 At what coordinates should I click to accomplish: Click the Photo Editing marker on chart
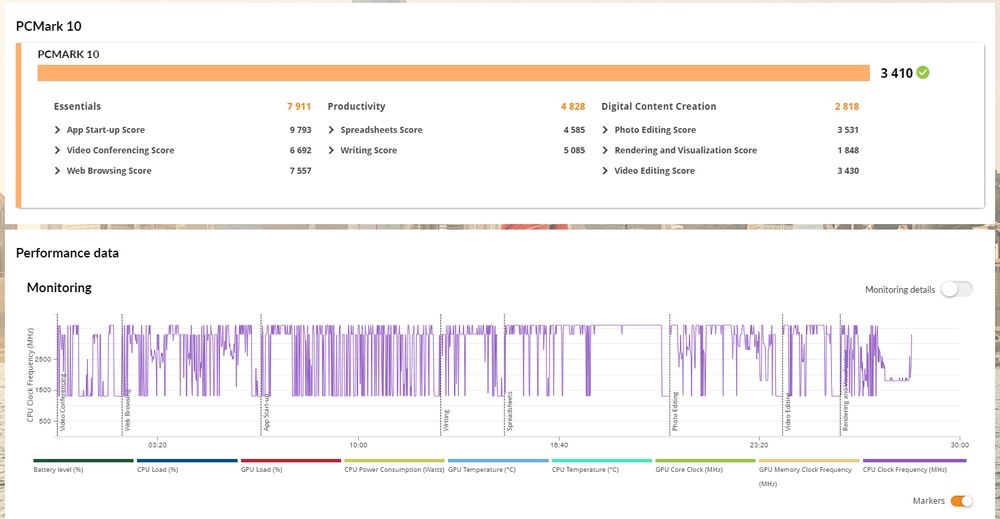click(675, 411)
